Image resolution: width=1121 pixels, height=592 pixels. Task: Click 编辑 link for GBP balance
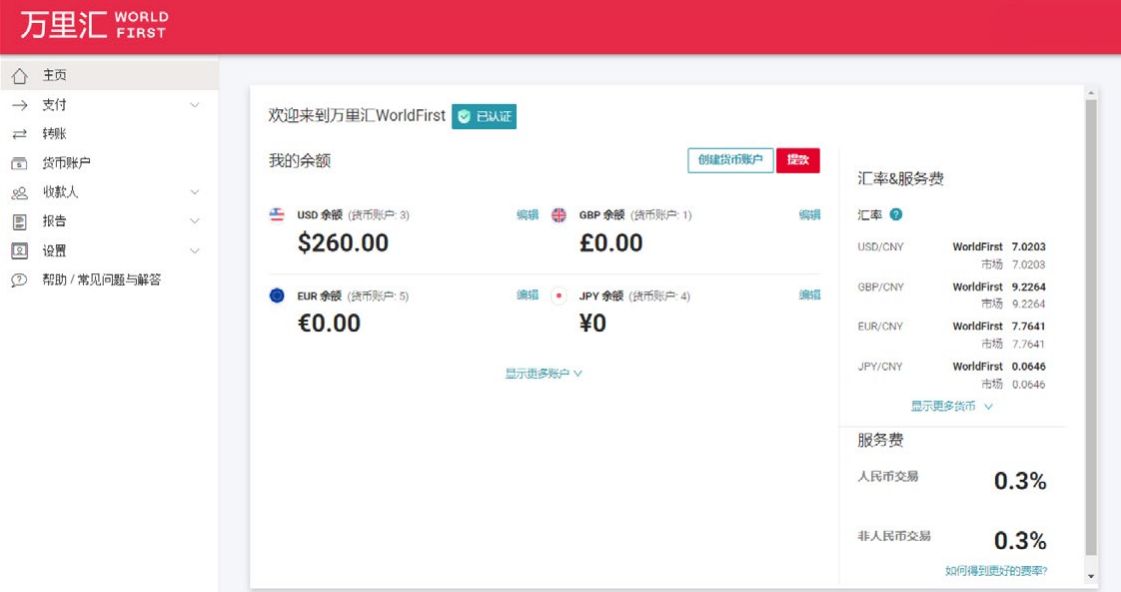[809, 214]
